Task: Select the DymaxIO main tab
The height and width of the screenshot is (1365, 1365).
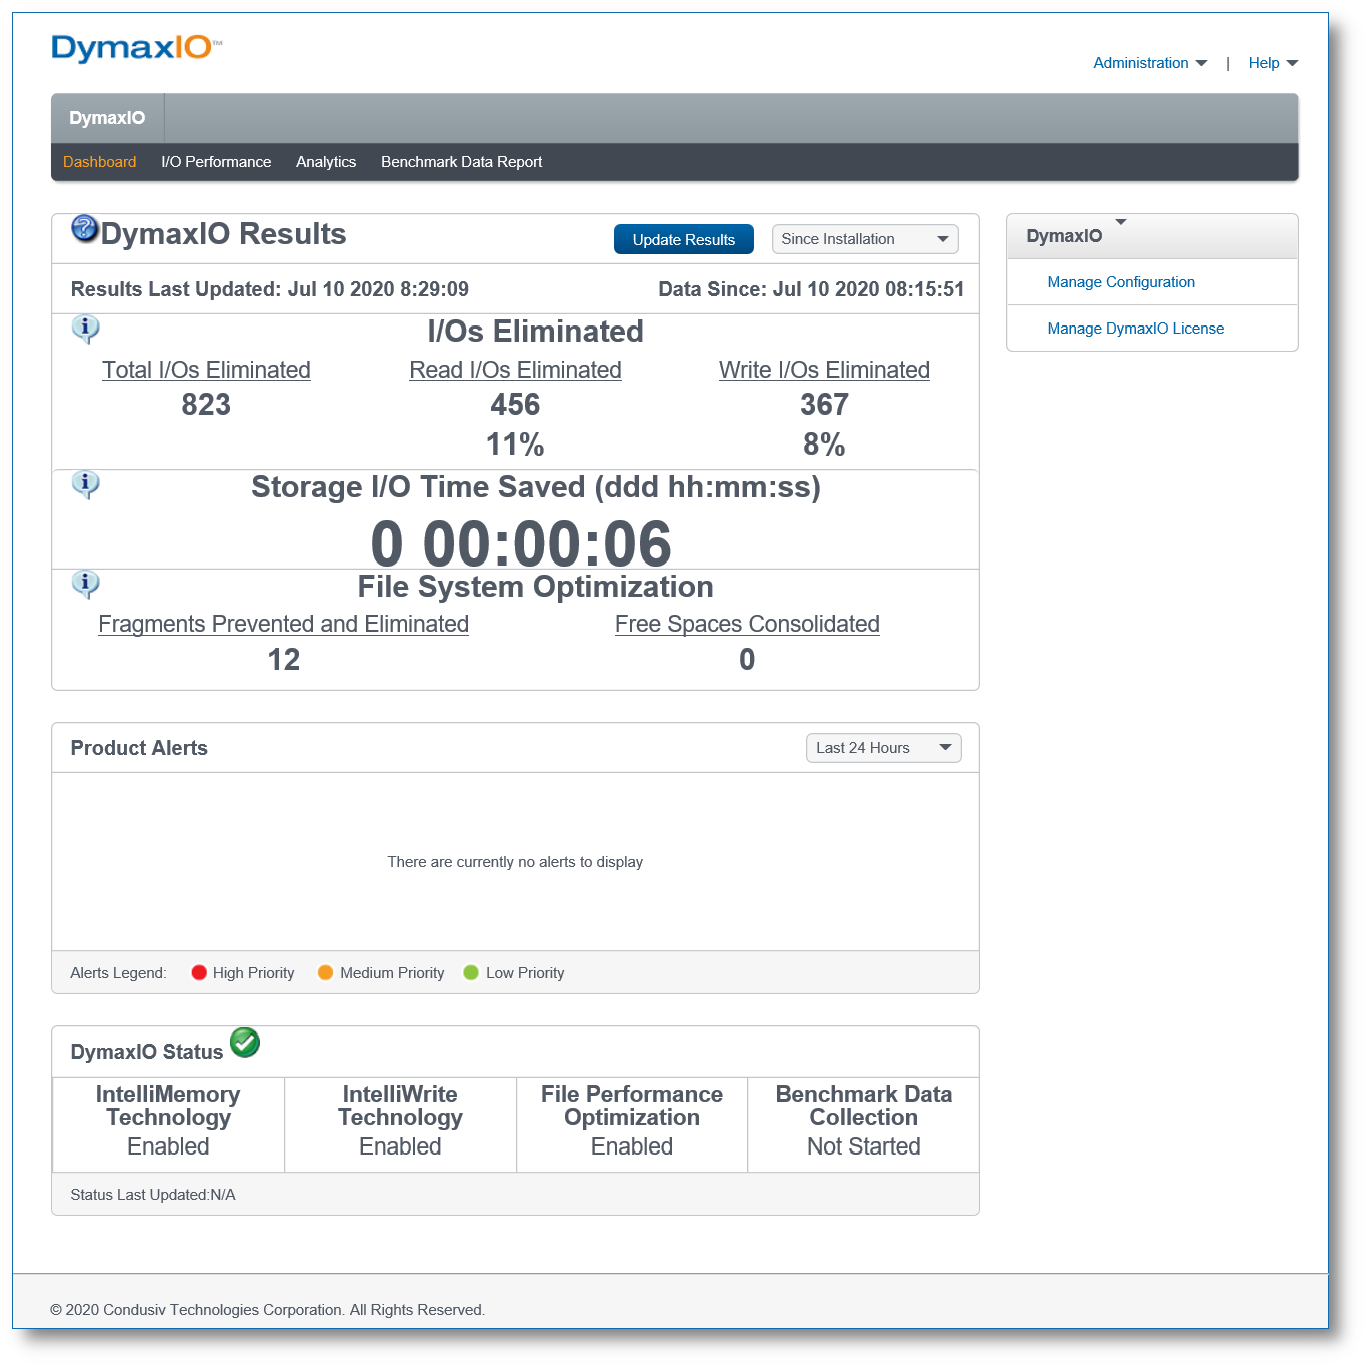Action: coord(107,118)
